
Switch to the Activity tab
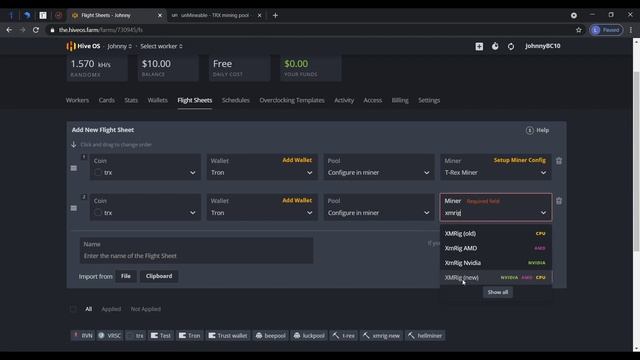(344, 100)
